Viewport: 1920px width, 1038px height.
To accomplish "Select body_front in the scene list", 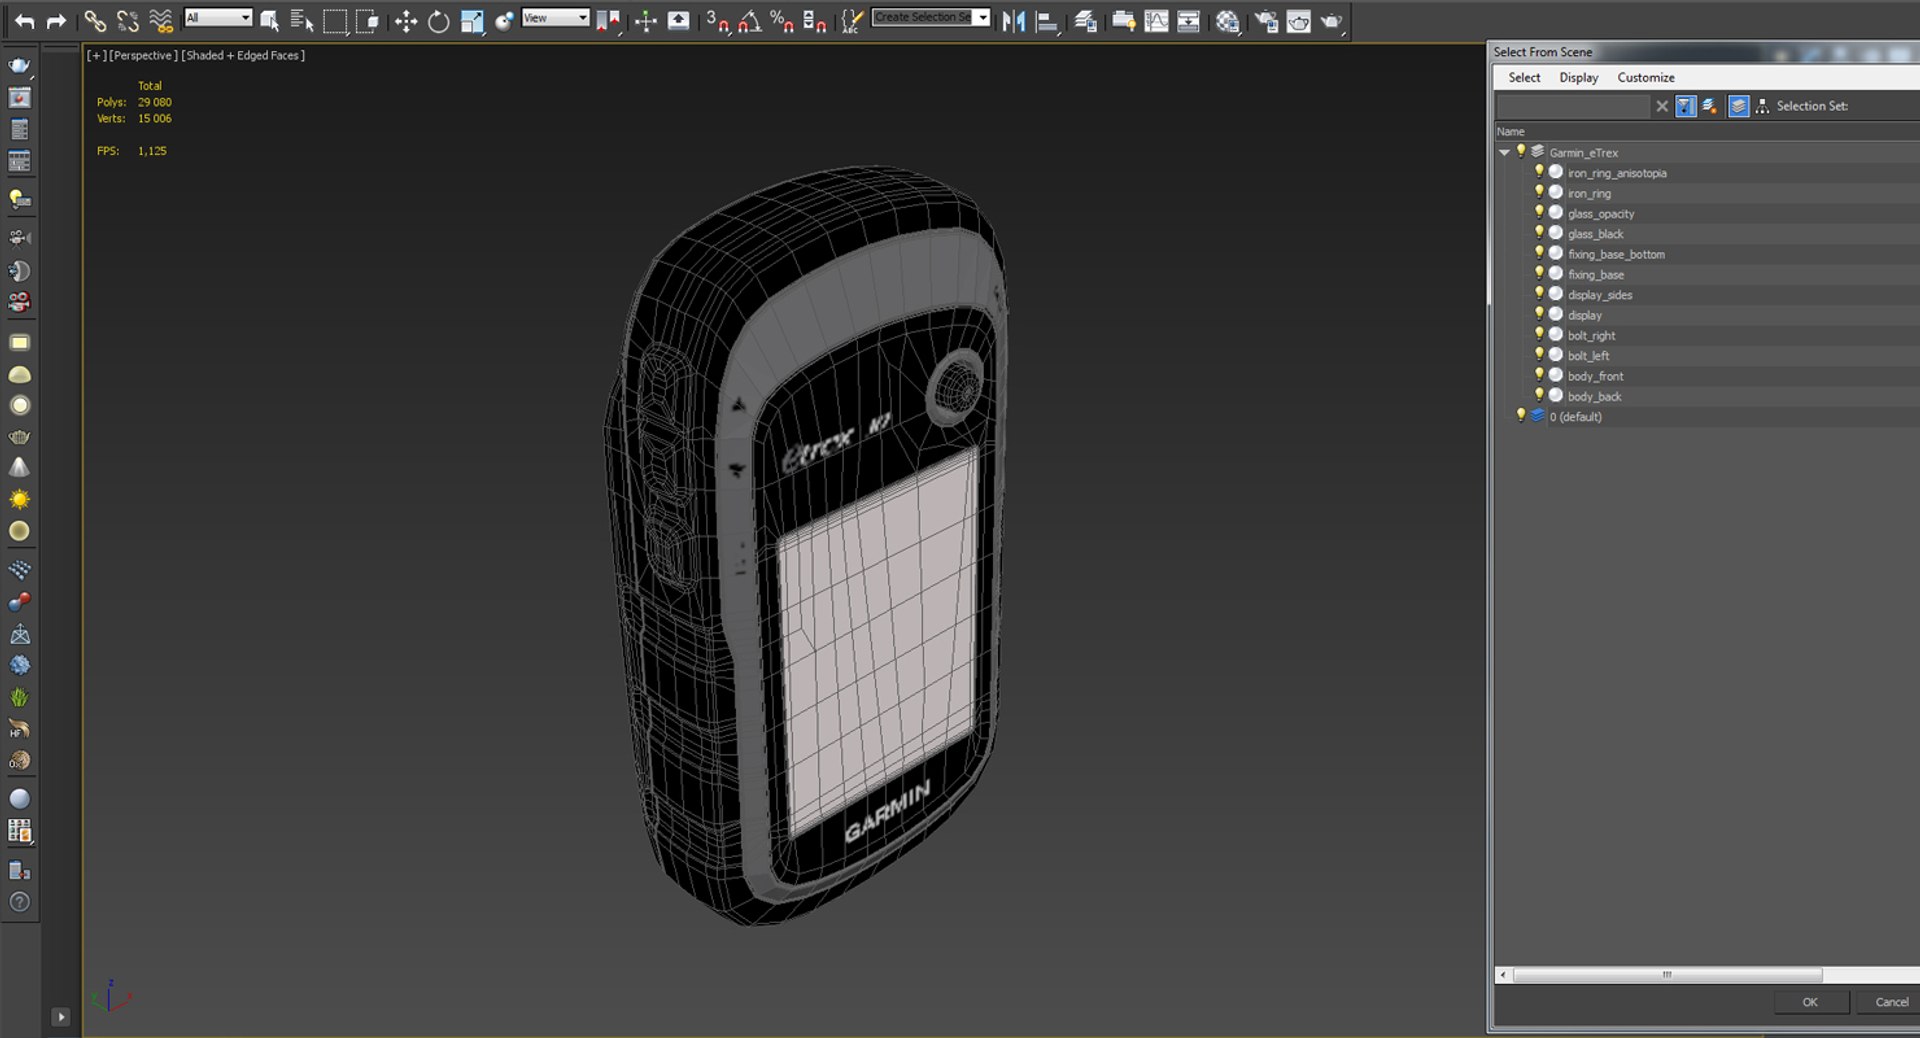I will [x=1595, y=377].
